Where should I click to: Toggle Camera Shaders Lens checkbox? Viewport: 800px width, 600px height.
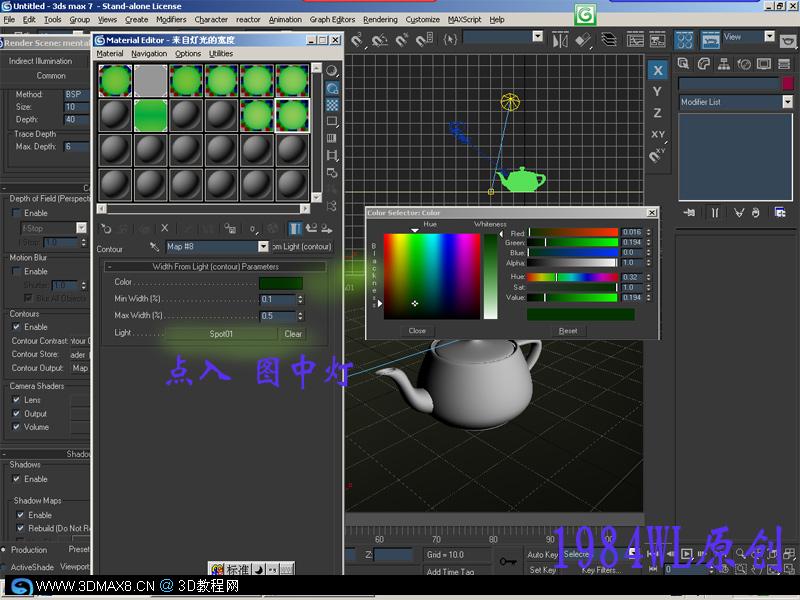pyautogui.click(x=16, y=399)
